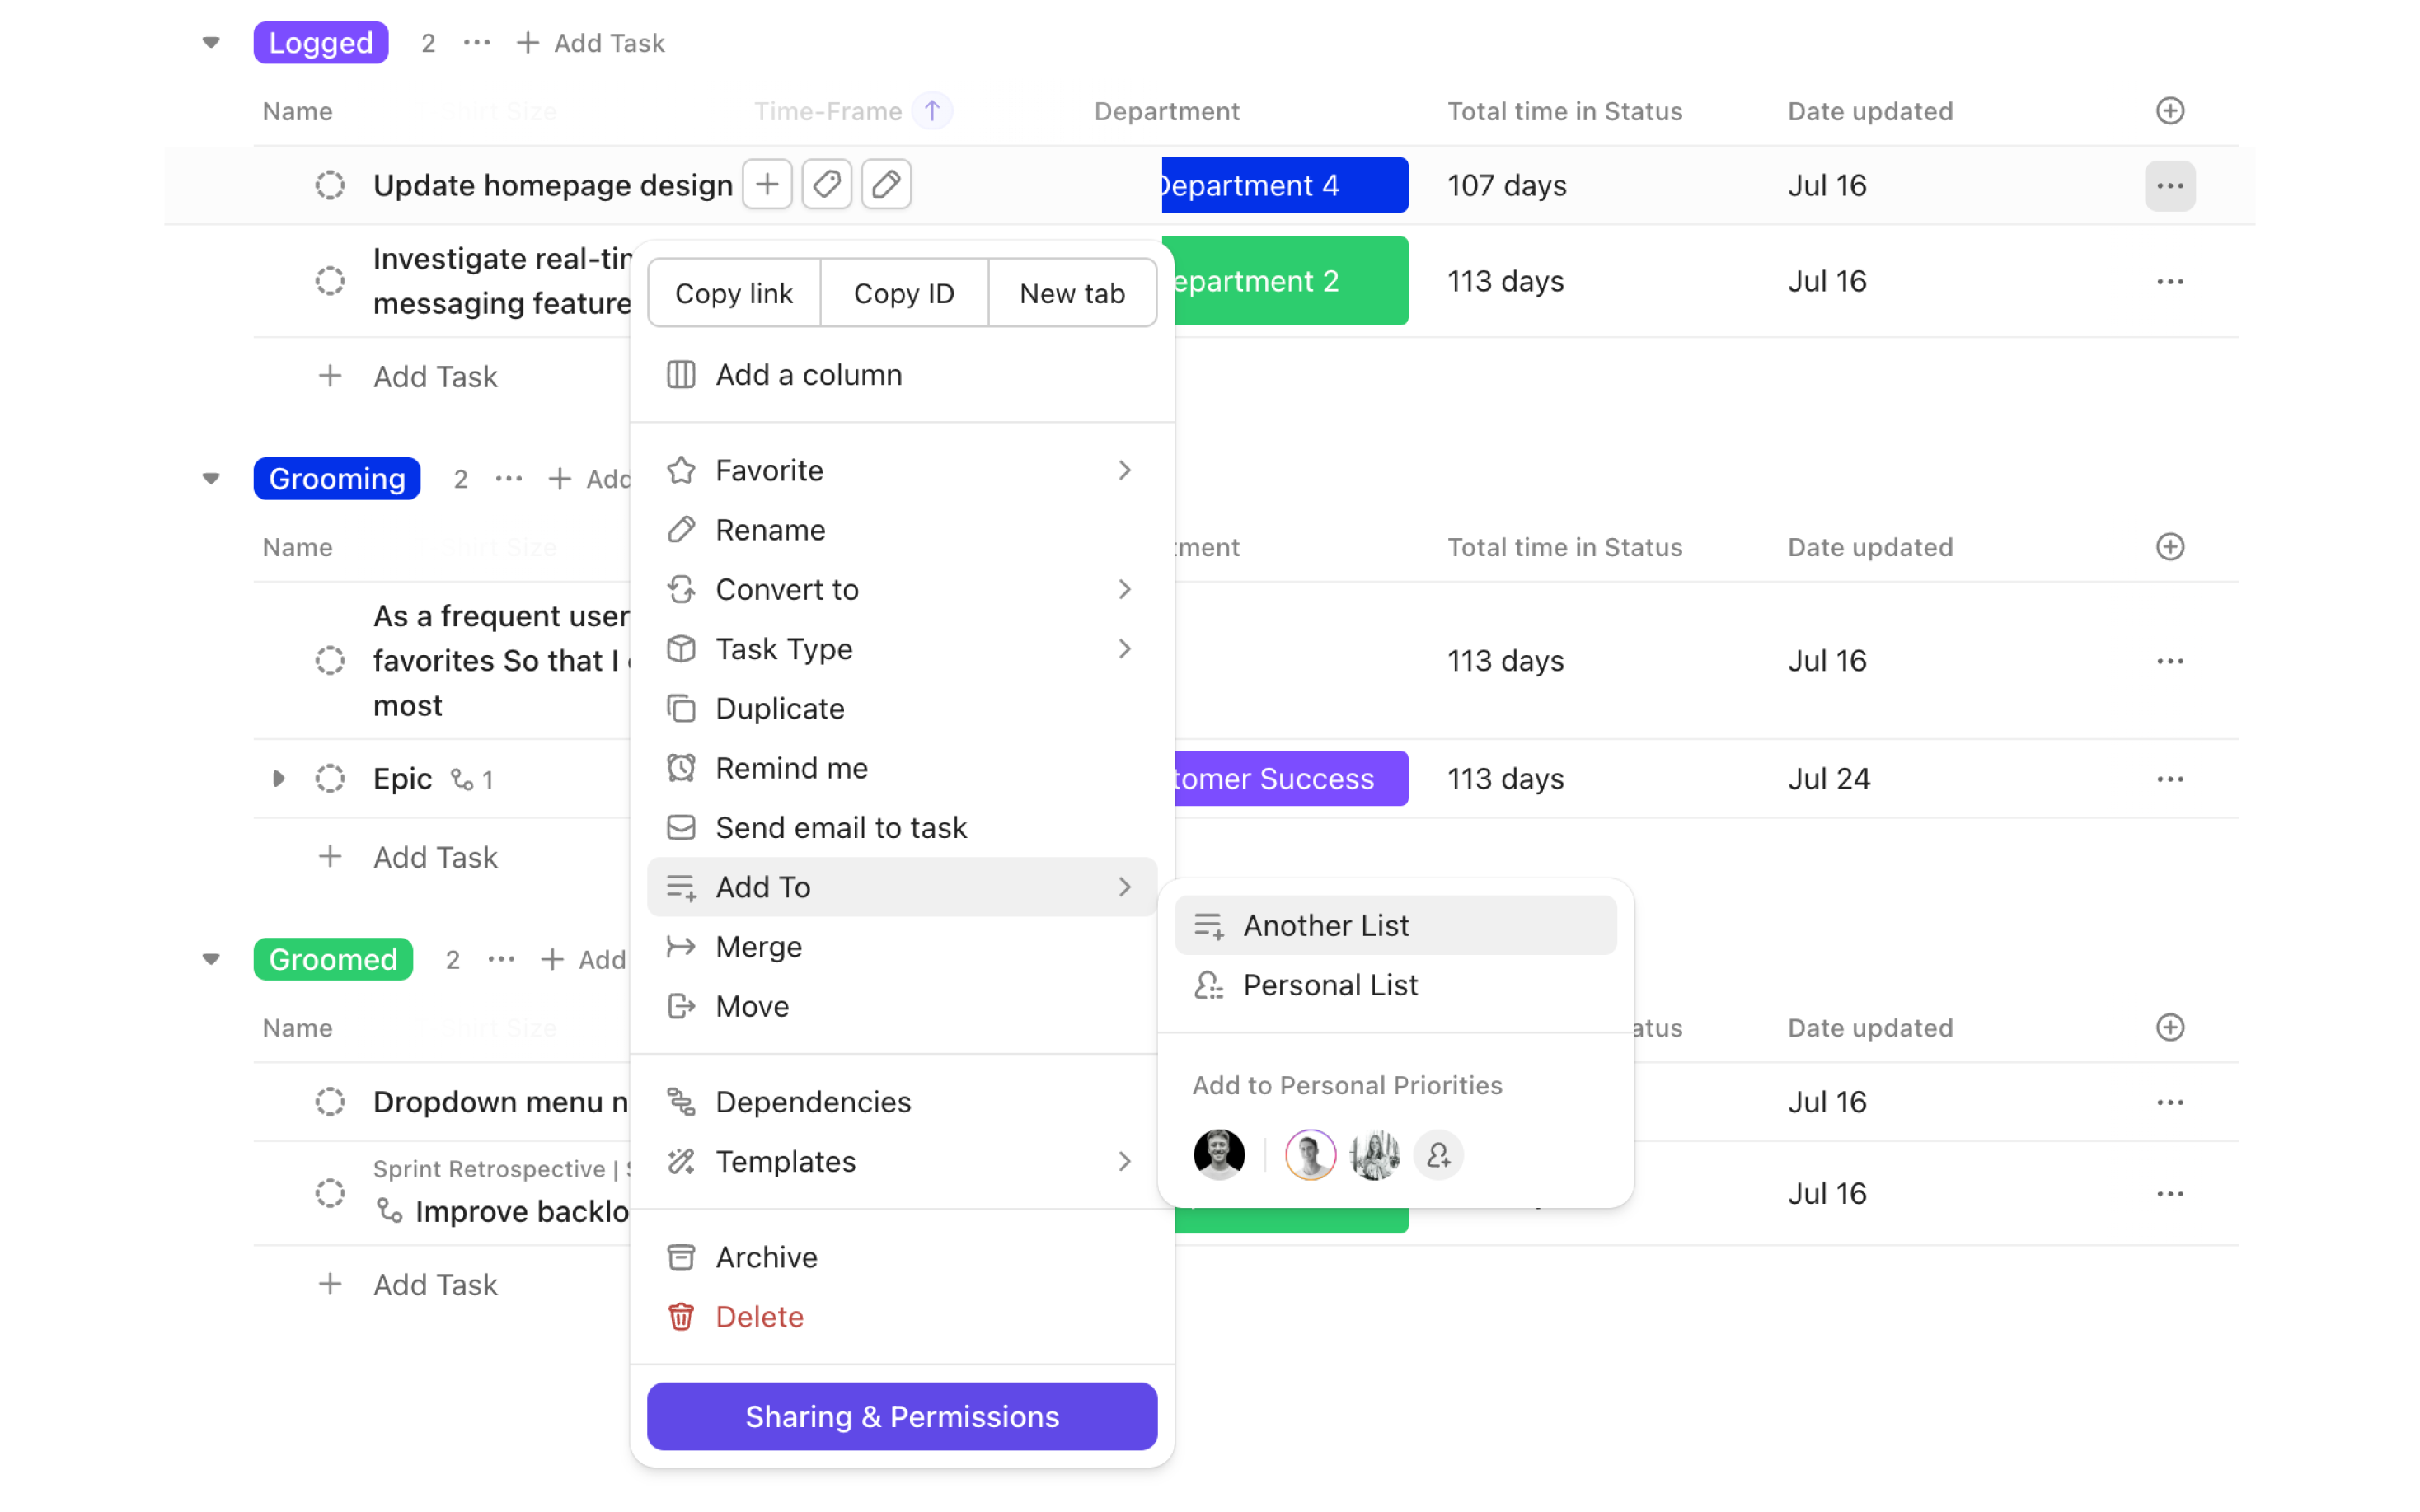This screenshot has height=1512, width=2420.
Task: Open the ellipsis menu for the Epic task row
Action: (x=2169, y=779)
